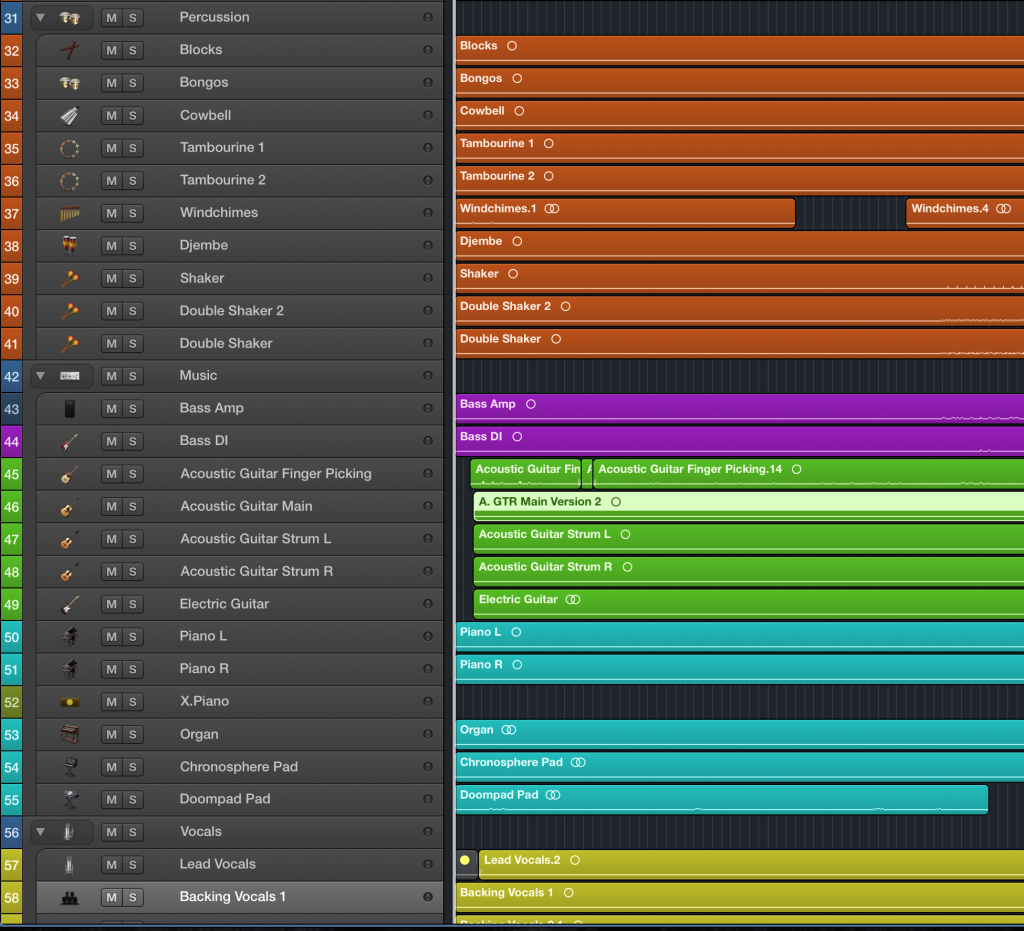Solo the Double Shaker 2 track
This screenshot has width=1024, height=931.
(x=133, y=311)
